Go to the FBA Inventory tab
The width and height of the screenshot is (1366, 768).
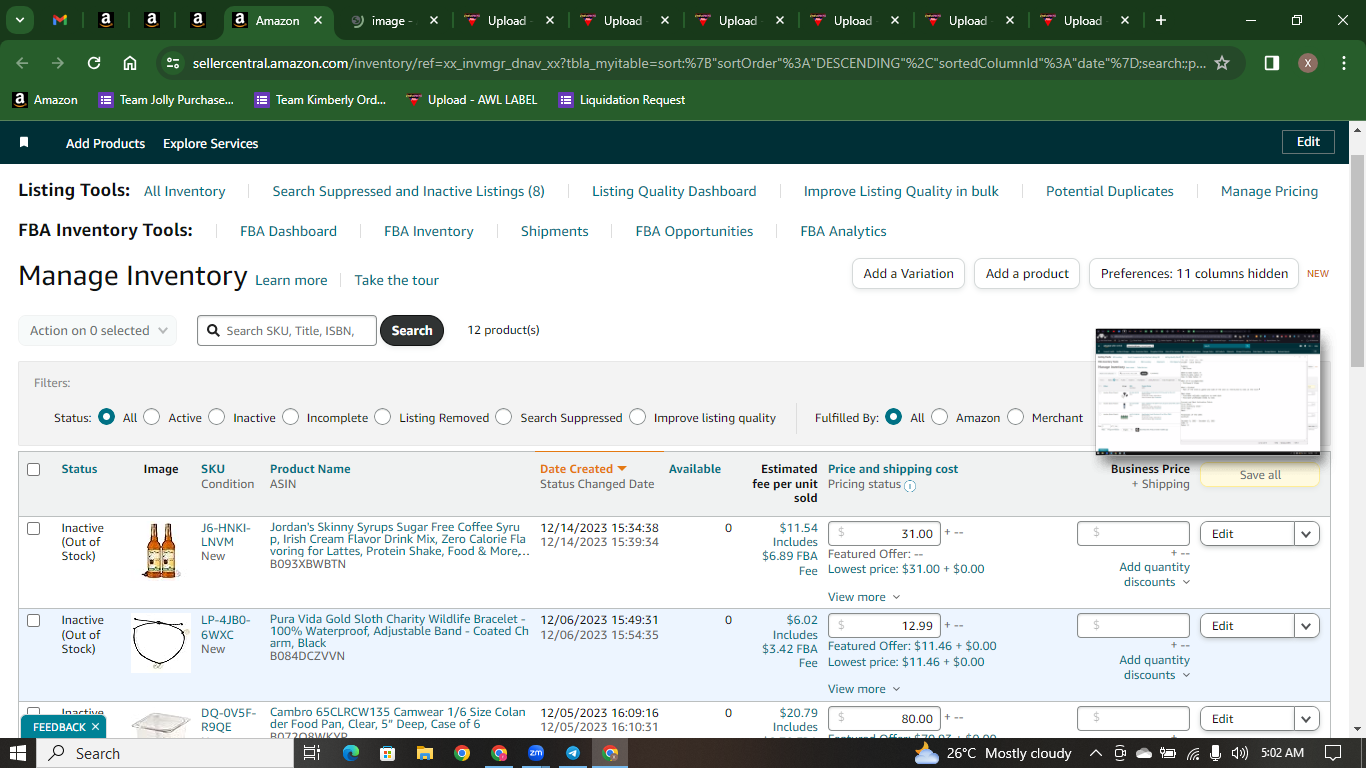coord(429,231)
